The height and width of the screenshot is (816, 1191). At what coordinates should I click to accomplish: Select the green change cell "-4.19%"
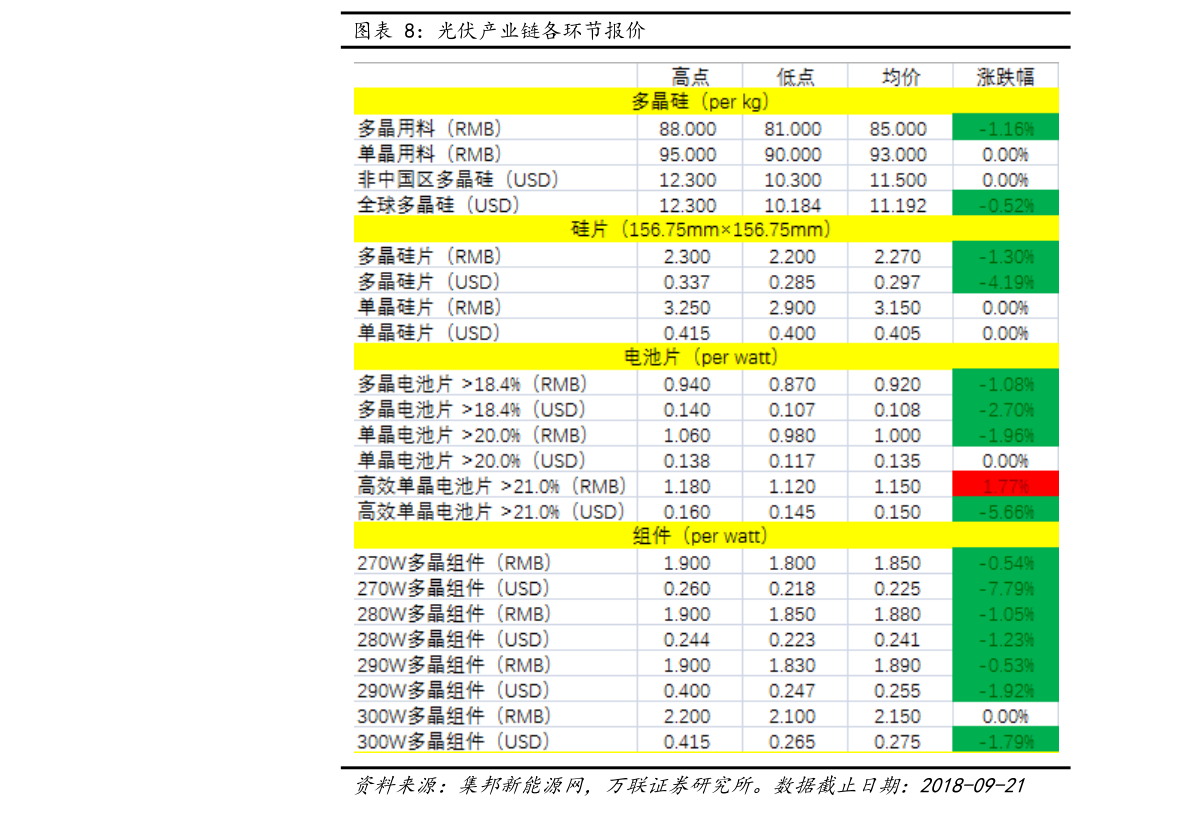pyautogui.click(x=1005, y=282)
